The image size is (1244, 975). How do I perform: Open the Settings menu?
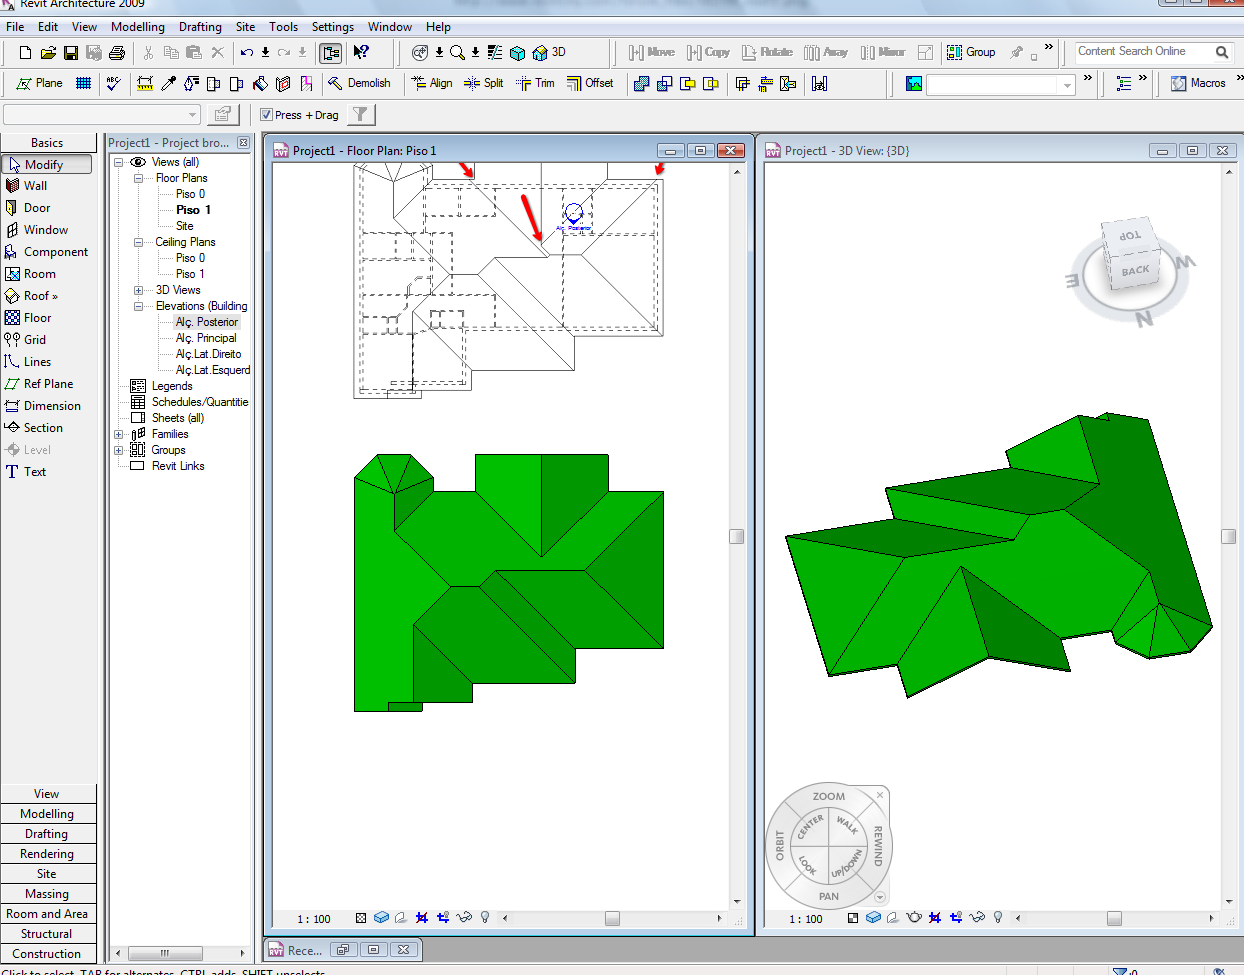[332, 27]
